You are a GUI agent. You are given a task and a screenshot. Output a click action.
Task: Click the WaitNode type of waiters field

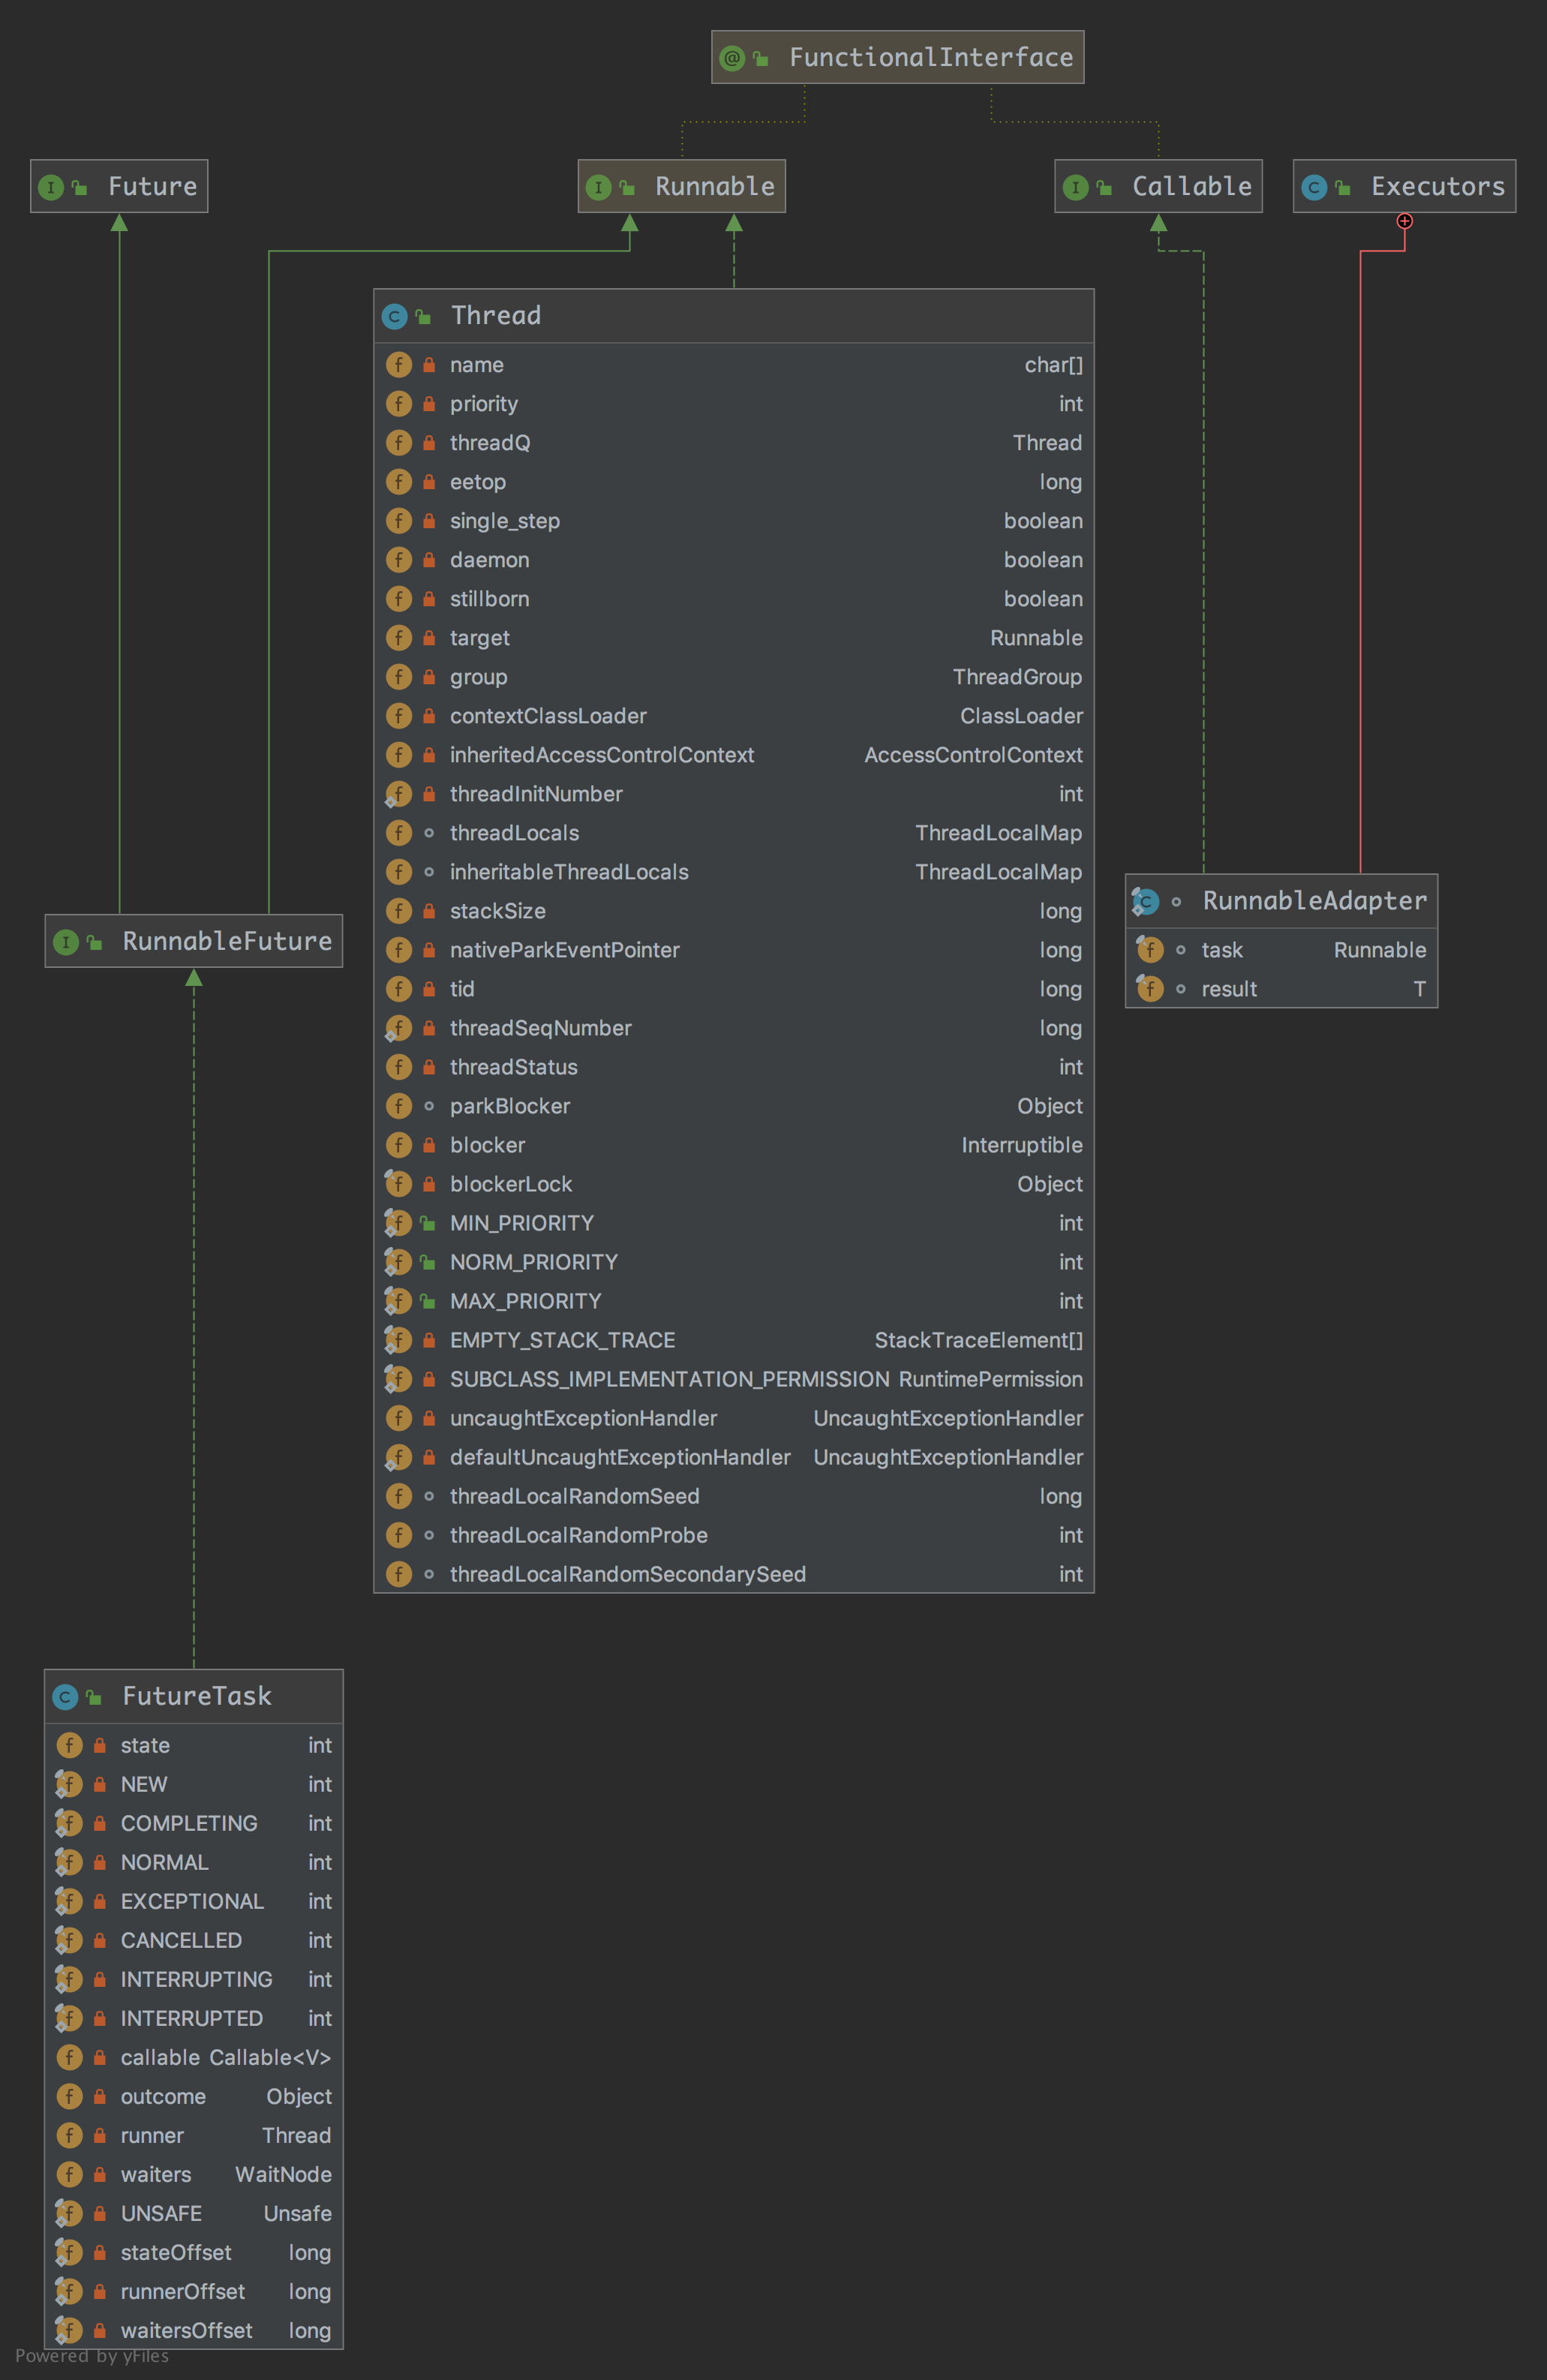(x=283, y=2174)
